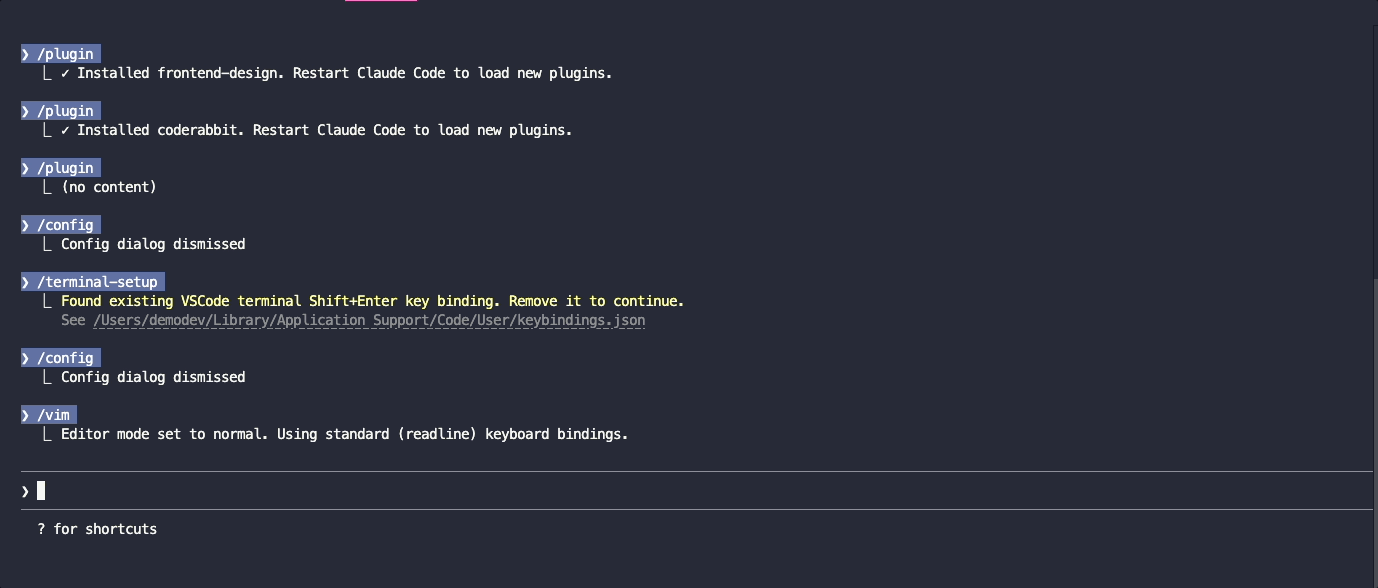Select the /vim command text
Screen dimensions: 1378x588
56,415
